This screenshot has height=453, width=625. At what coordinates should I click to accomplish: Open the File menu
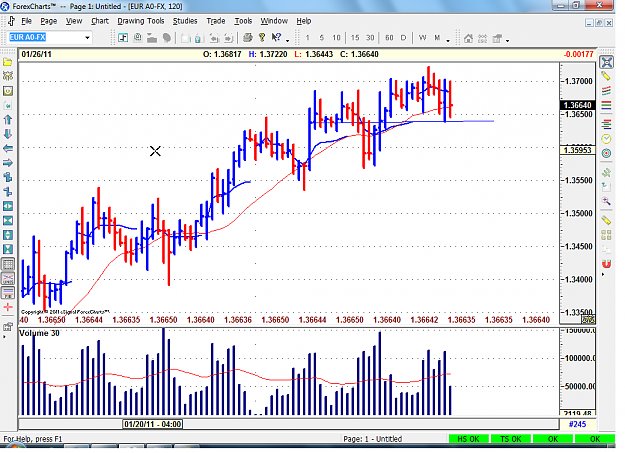(x=26, y=21)
